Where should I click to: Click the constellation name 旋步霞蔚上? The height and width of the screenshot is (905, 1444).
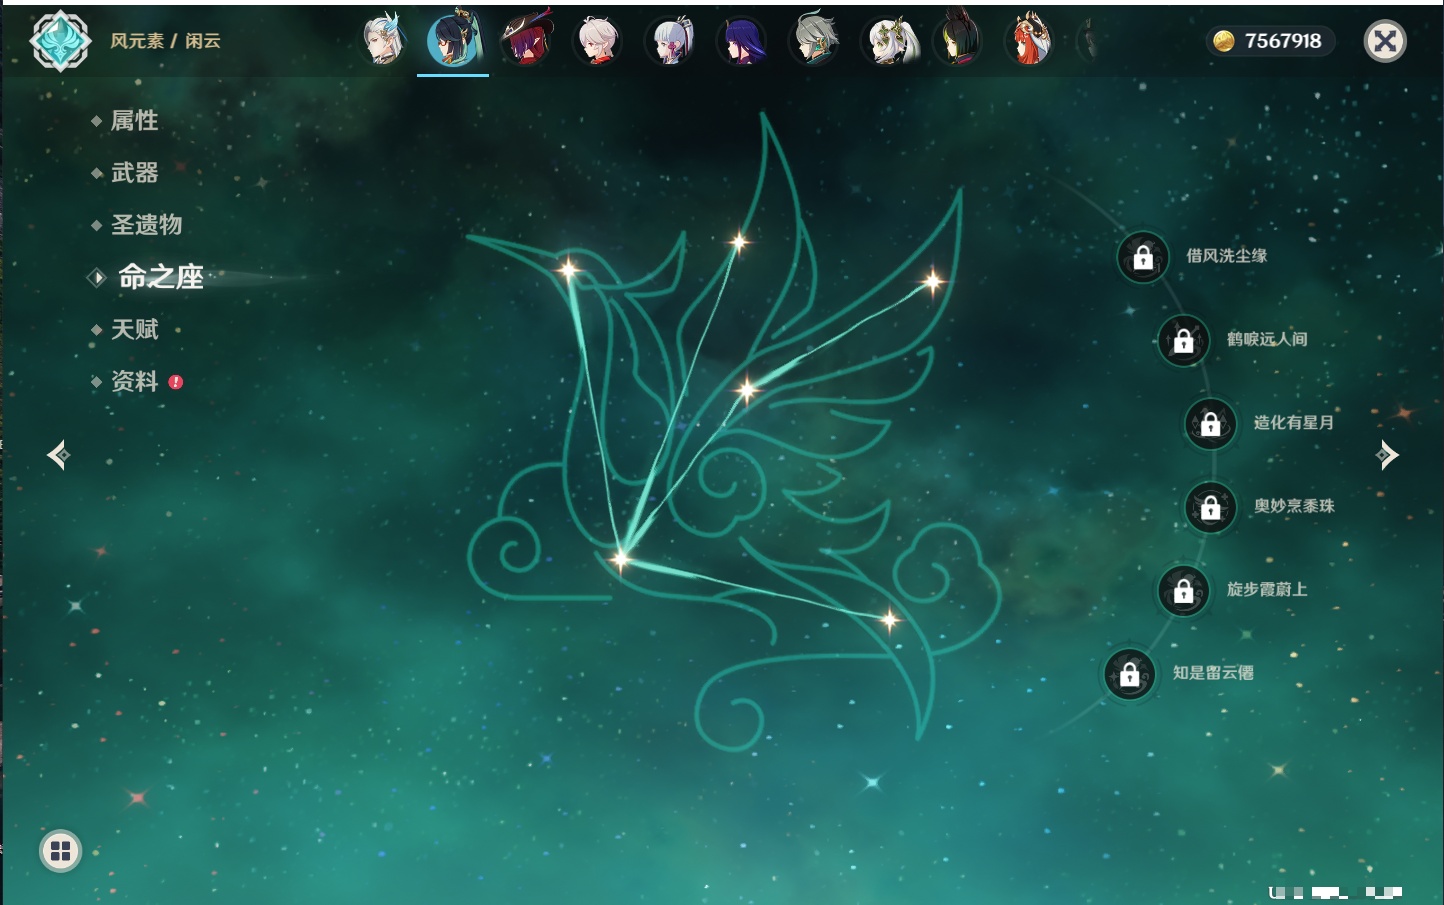(x=1267, y=589)
